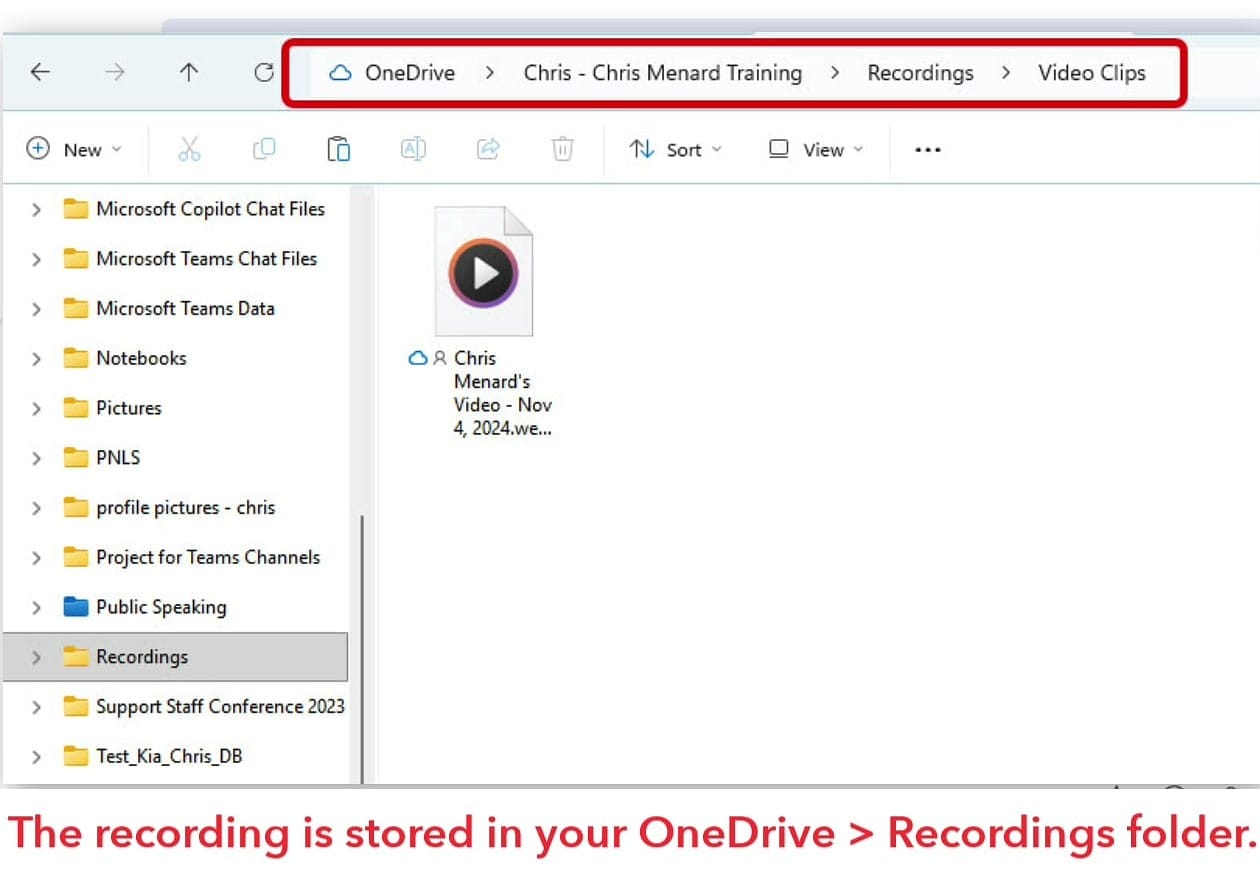Open chevron after Chris Menard Training breadcrumb
Viewport: 1260px width, 874px height.
click(x=835, y=73)
